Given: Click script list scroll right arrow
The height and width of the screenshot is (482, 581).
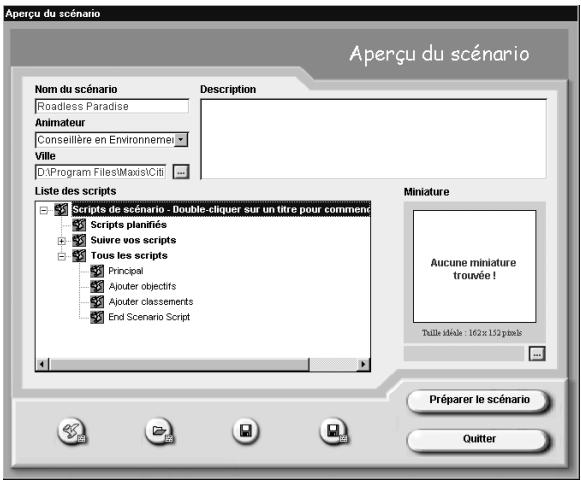Looking at the screenshot, I should pos(363,365).
